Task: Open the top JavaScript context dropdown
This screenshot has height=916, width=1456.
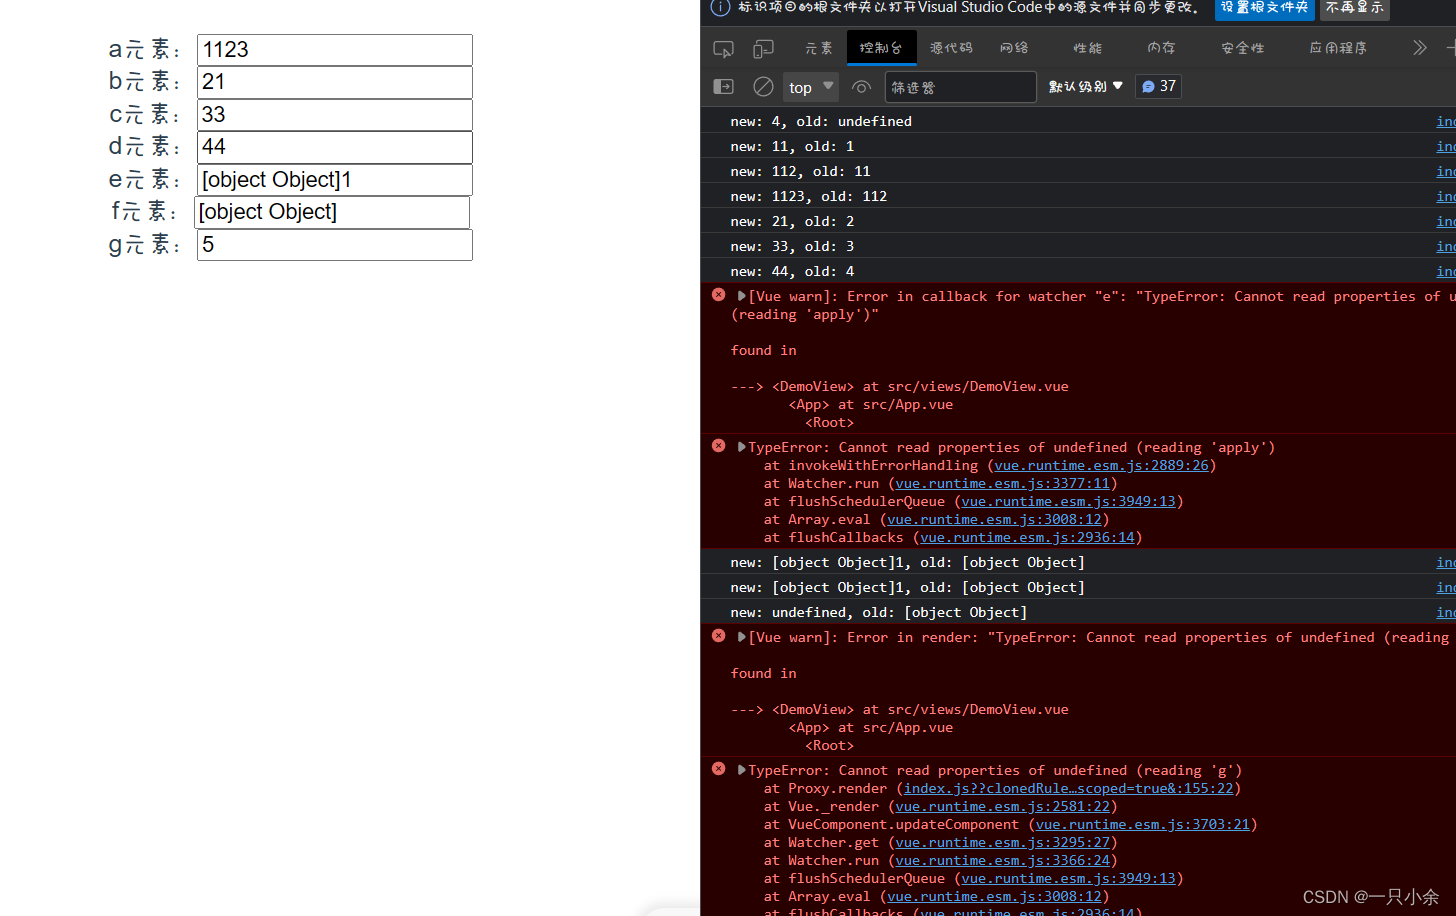Action: click(811, 87)
